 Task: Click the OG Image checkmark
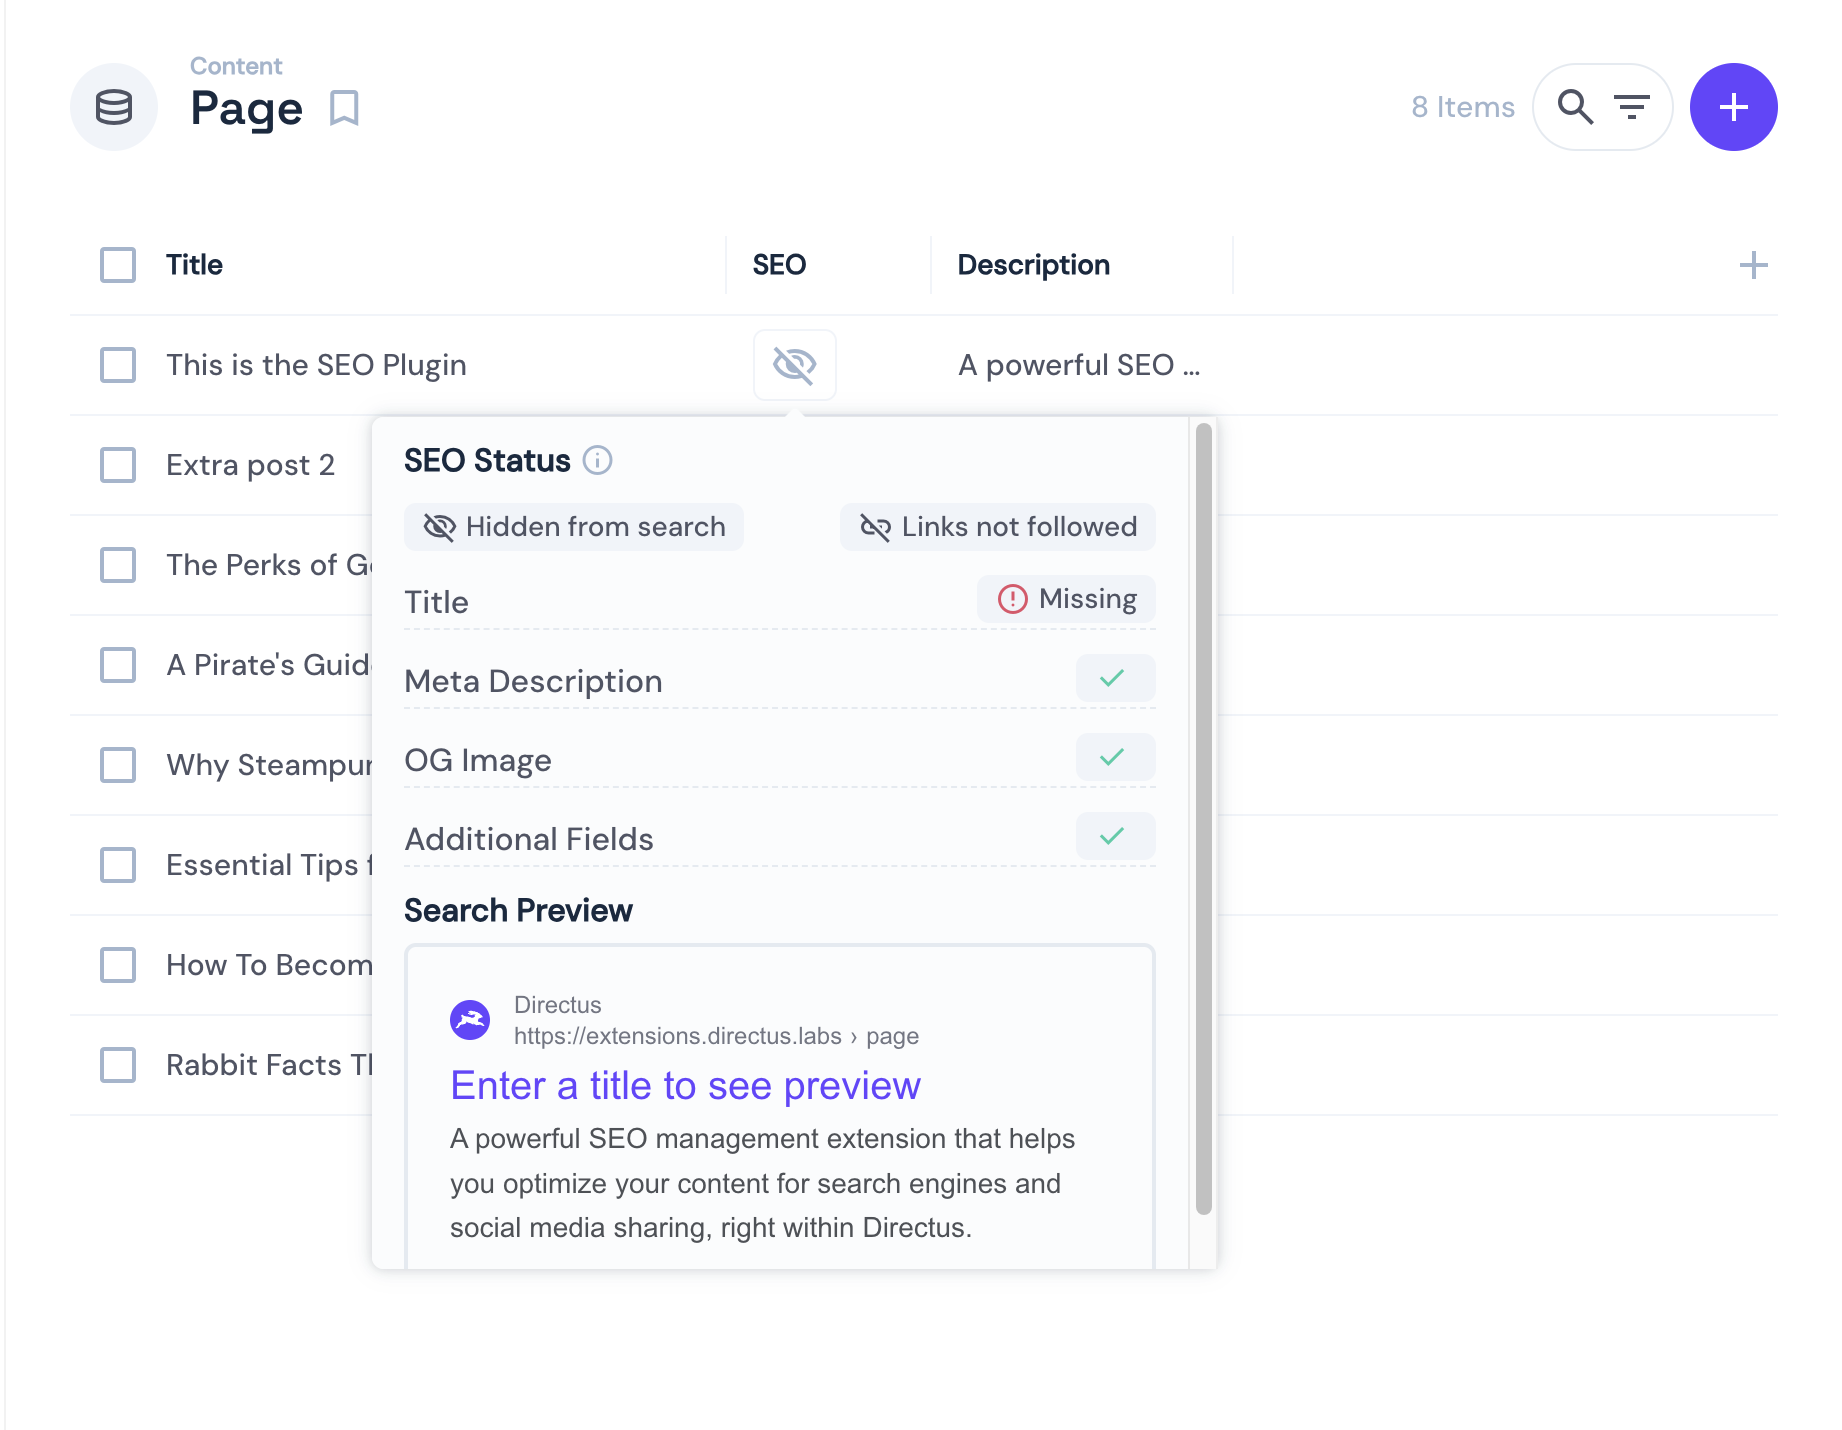(x=1115, y=757)
